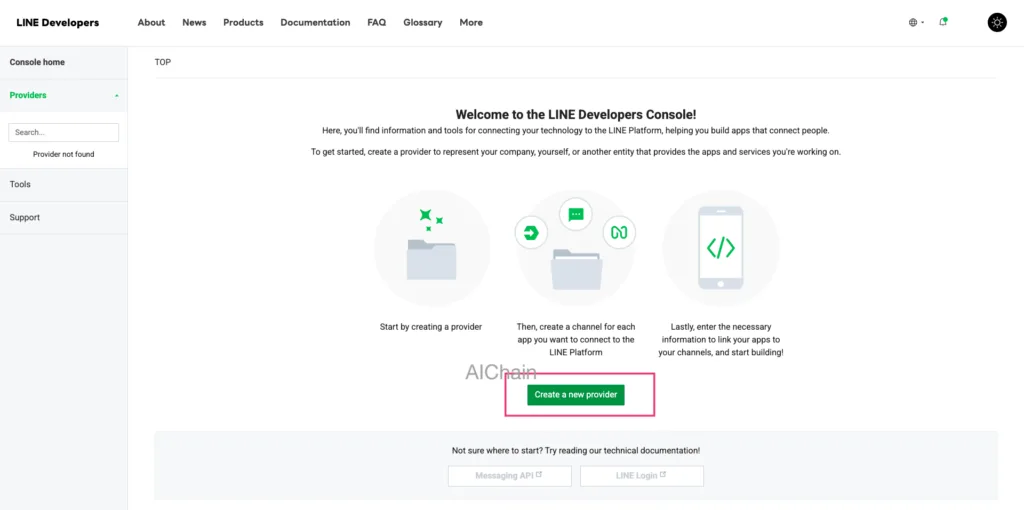
Task: Open the Glossary page
Action: click(x=422, y=22)
